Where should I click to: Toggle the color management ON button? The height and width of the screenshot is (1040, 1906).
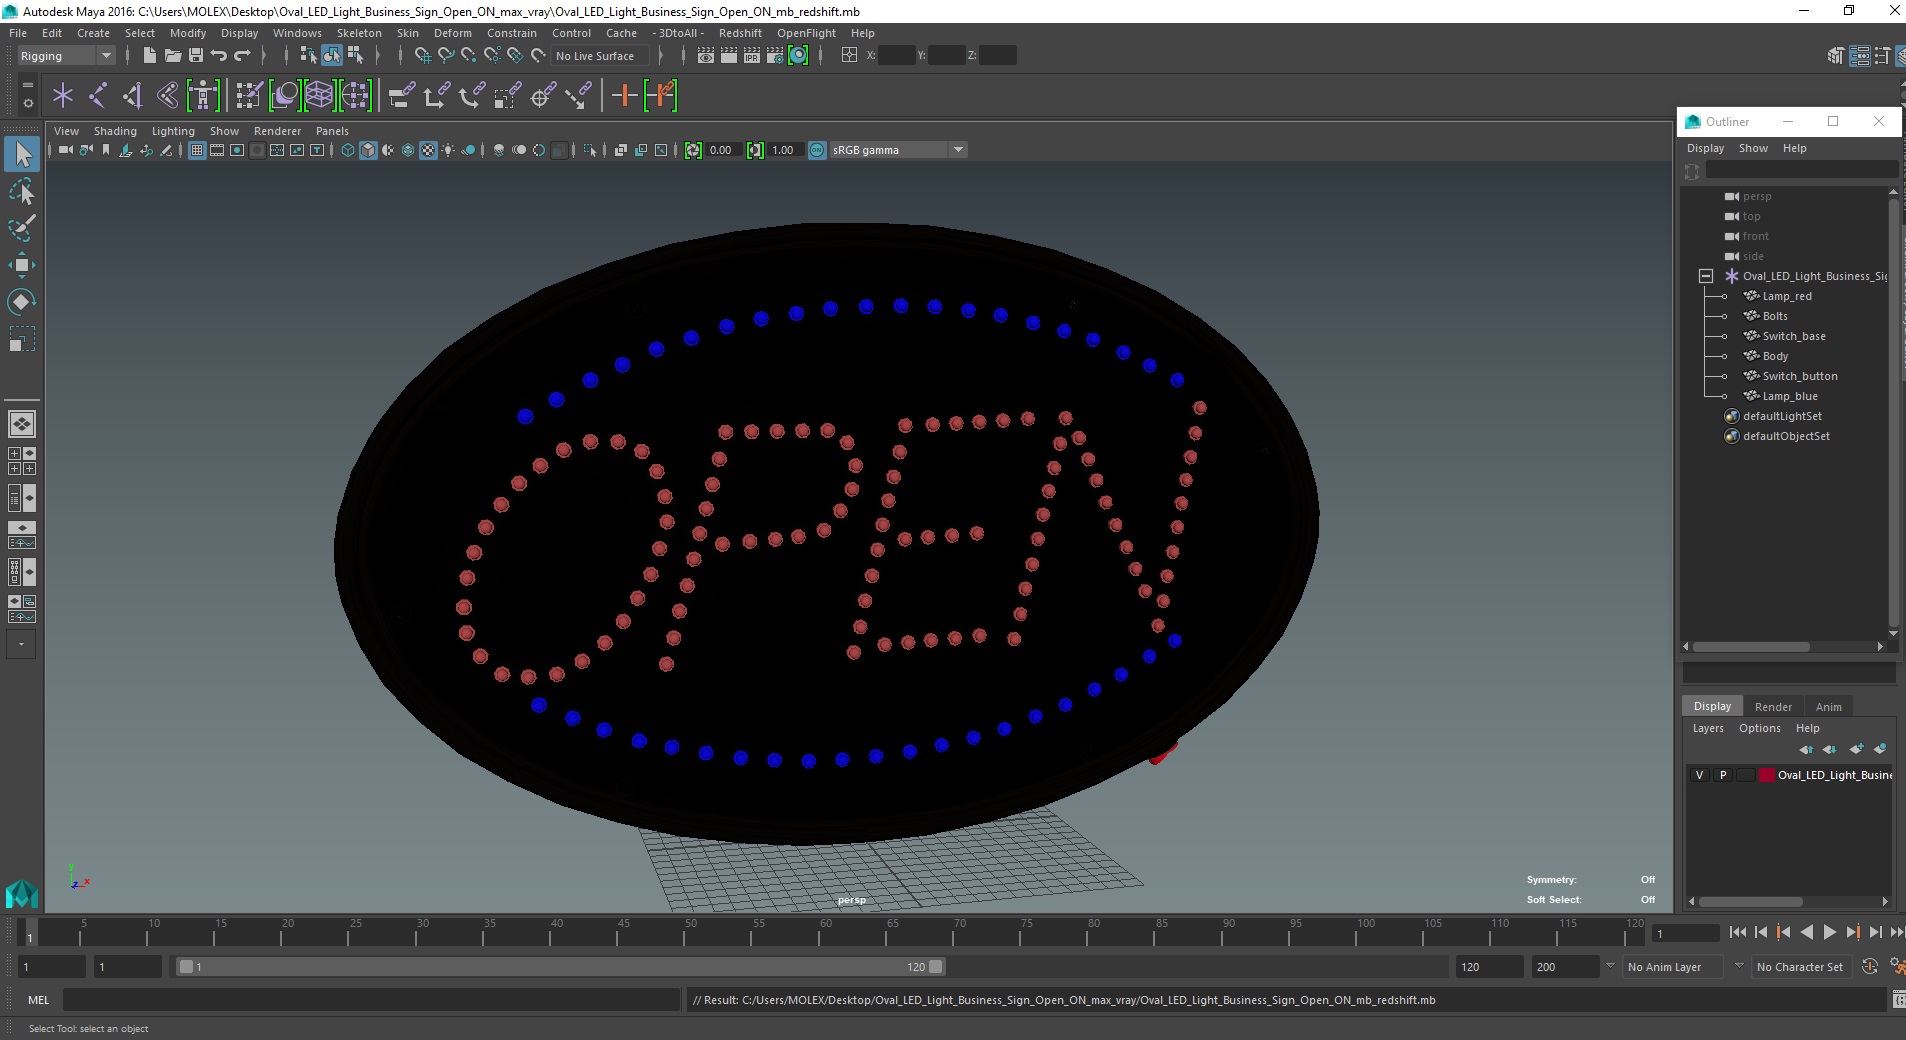tap(817, 150)
